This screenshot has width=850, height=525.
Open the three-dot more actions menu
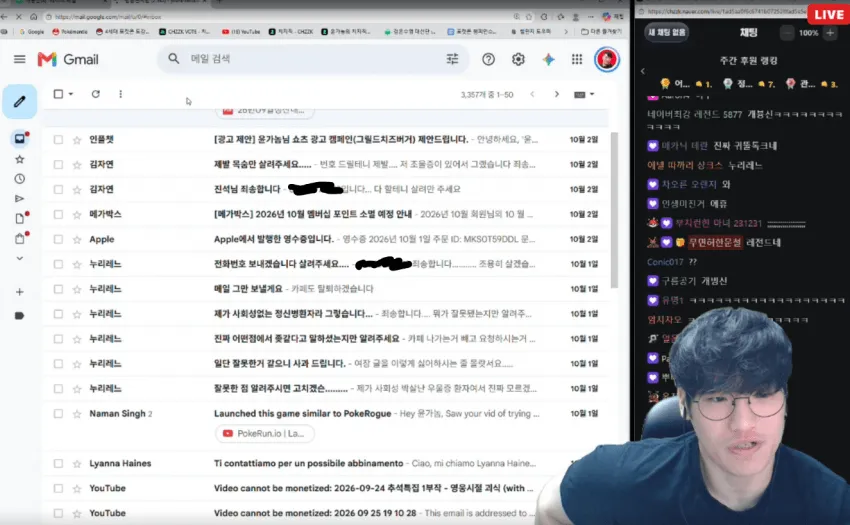pyautogui.click(x=120, y=94)
